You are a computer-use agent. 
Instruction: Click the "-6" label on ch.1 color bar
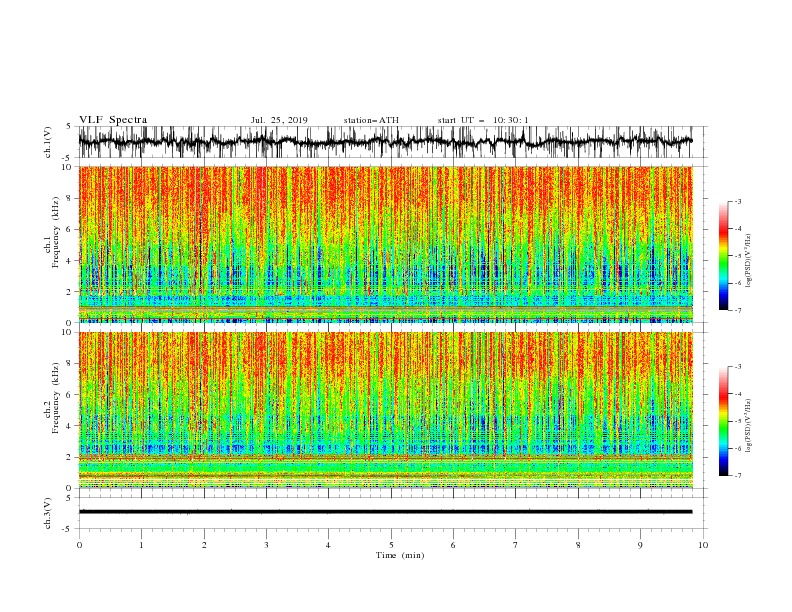738,283
